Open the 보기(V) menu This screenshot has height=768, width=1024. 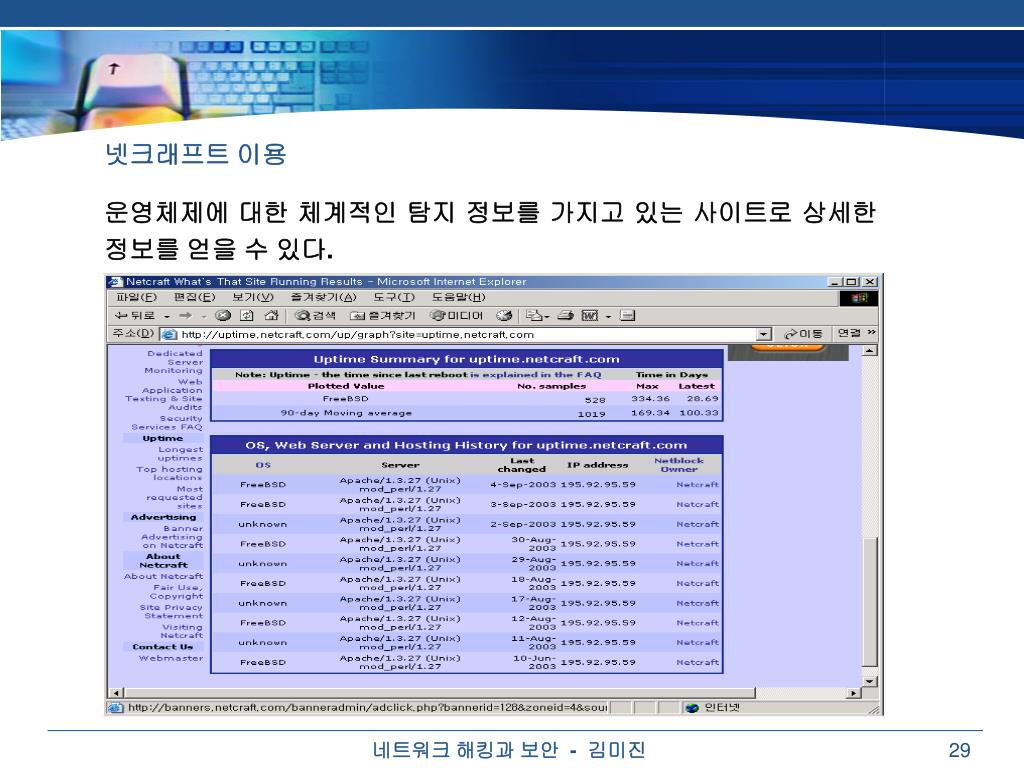click(x=252, y=297)
